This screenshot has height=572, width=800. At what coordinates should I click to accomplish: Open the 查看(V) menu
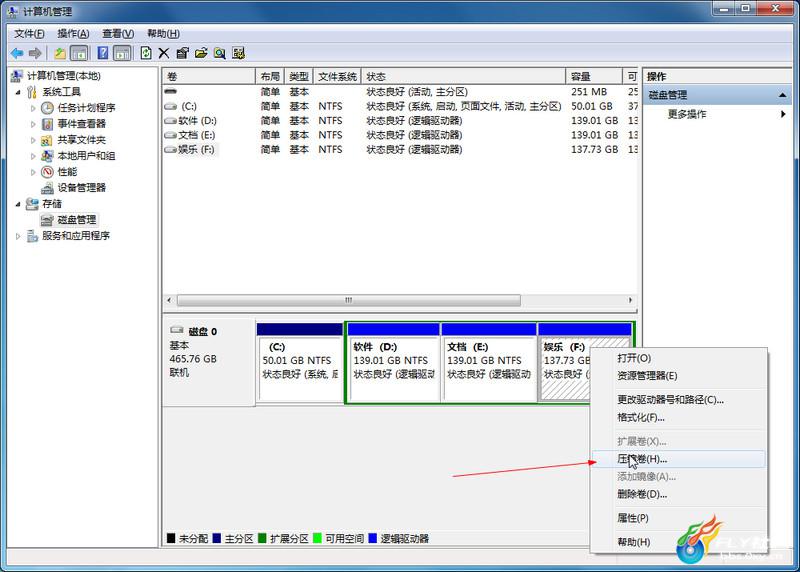(x=118, y=34)
